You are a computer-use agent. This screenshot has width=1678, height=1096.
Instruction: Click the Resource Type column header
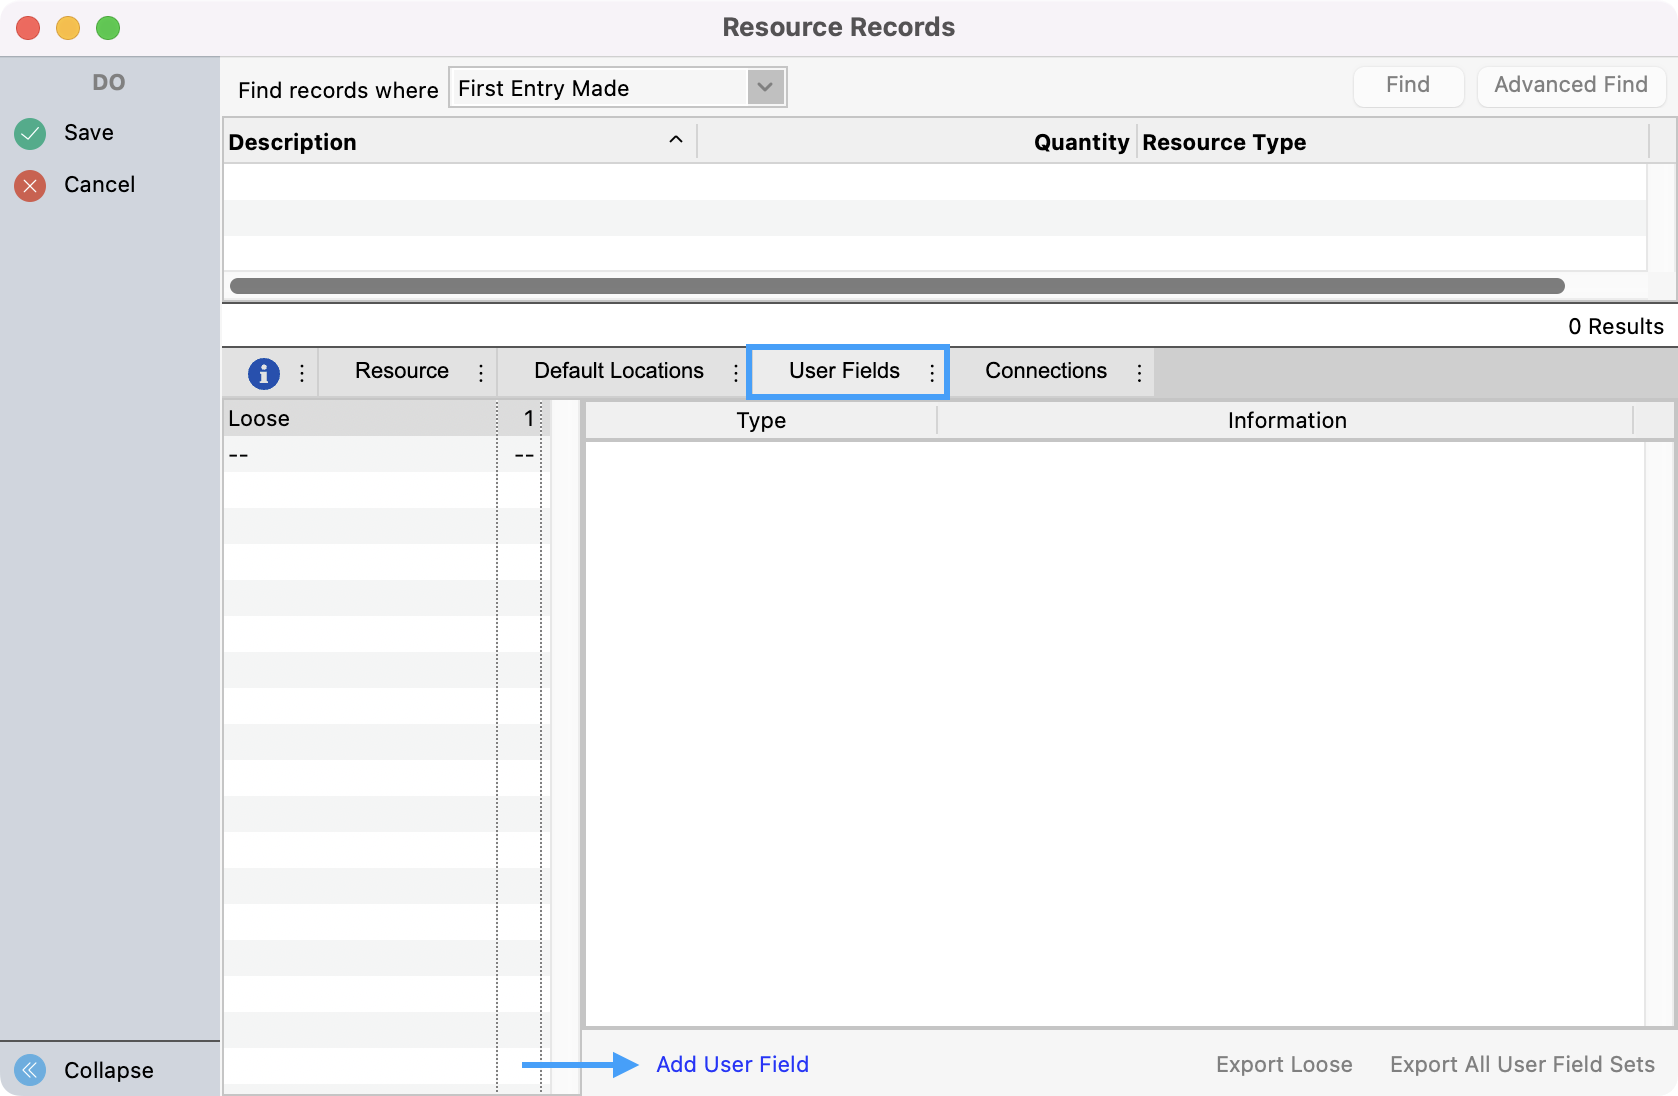click(1224, 142)
